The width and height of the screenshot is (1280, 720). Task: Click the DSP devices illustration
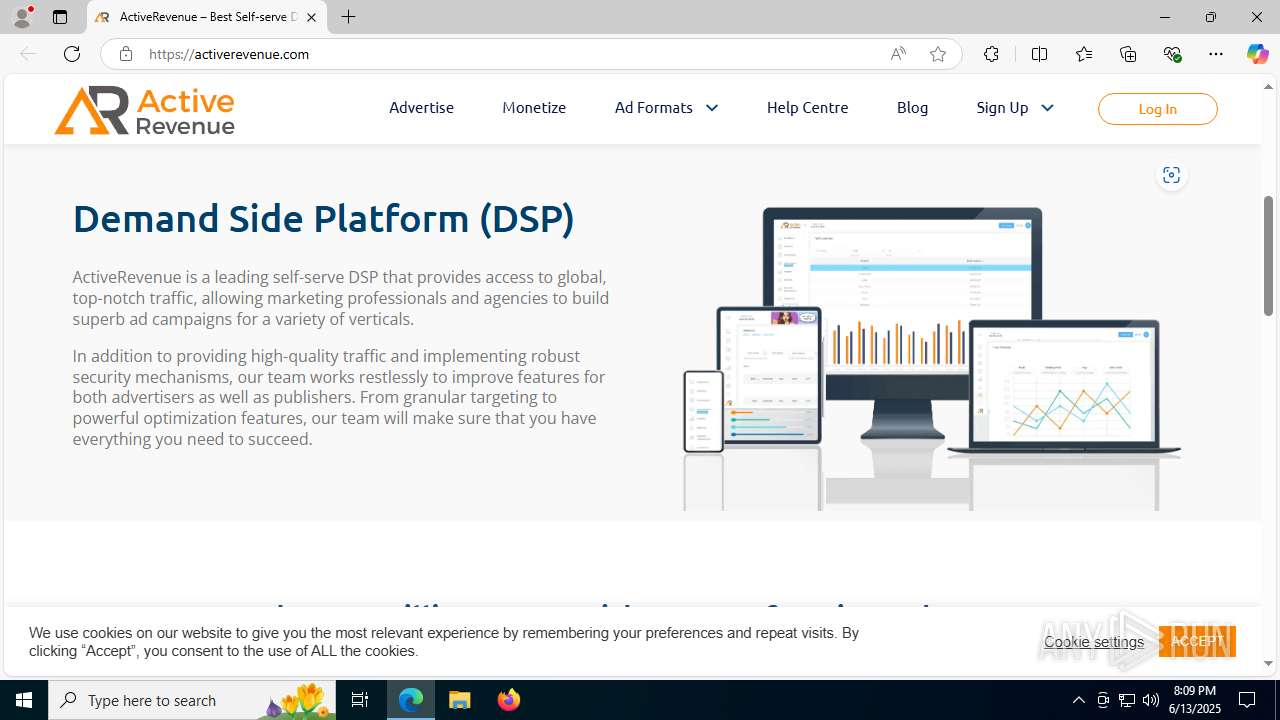(932, 358)
